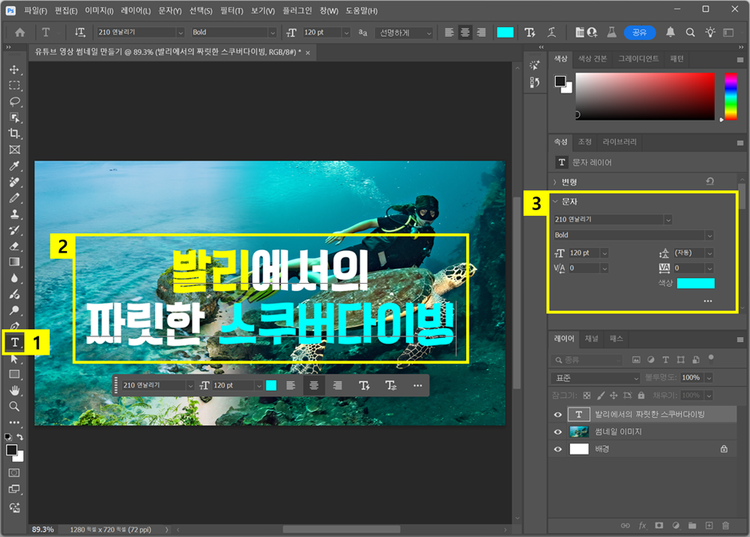Select the Crop tool
Image resolution: width=750 pixels, height=537 pixels.
coord(14,133)
